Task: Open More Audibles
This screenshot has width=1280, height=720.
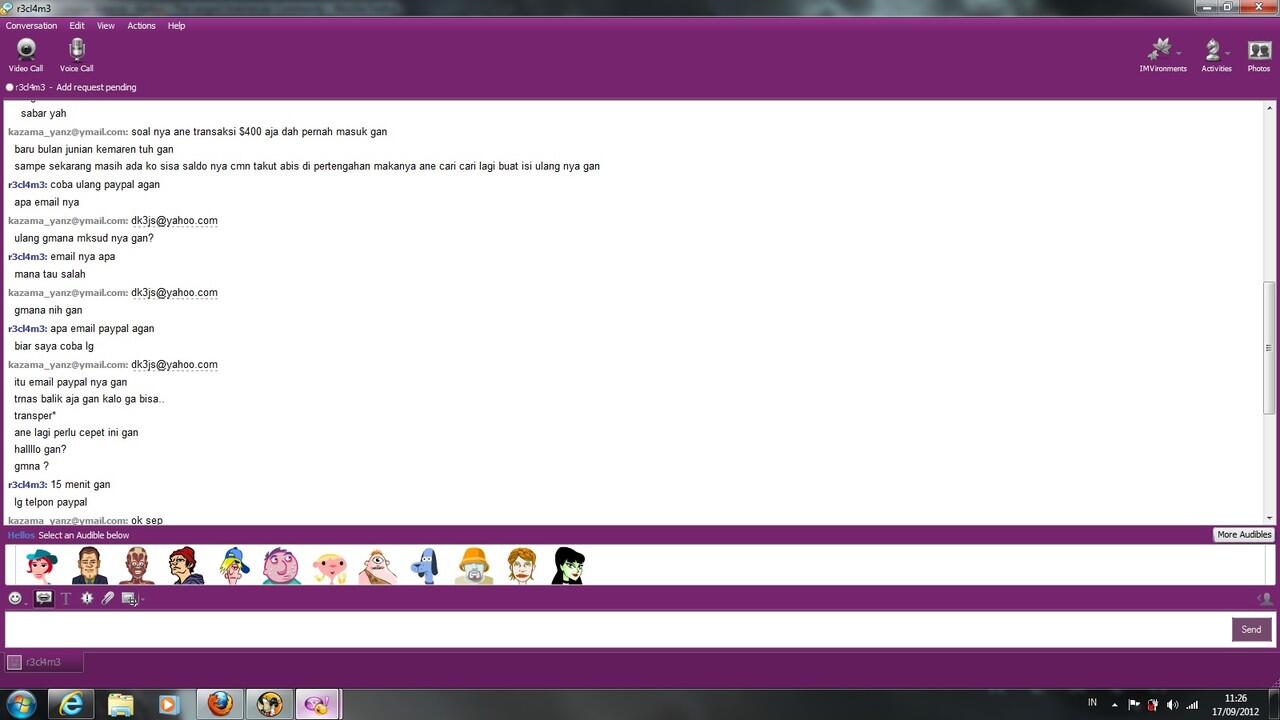Action: 1244,535
